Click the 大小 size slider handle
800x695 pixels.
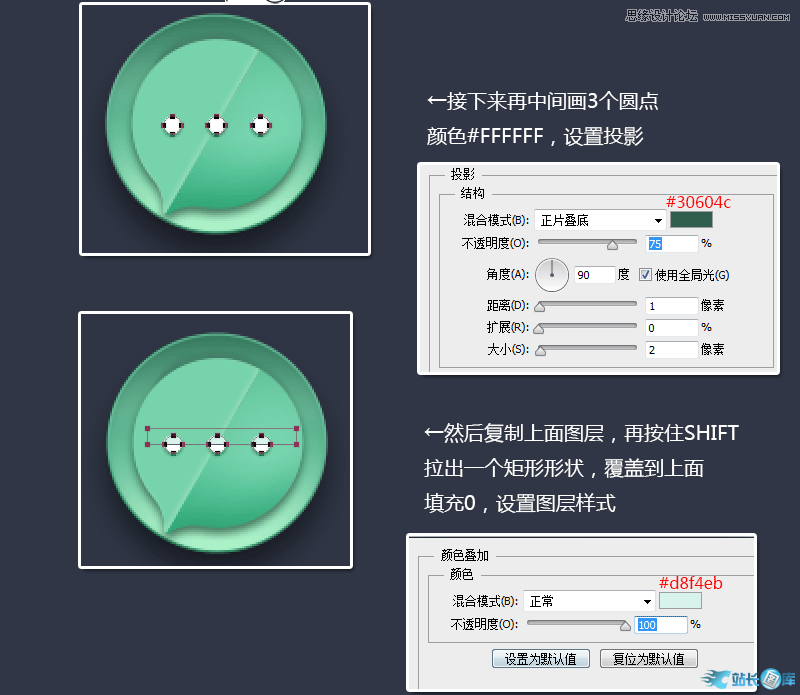[x=540, y=351]
